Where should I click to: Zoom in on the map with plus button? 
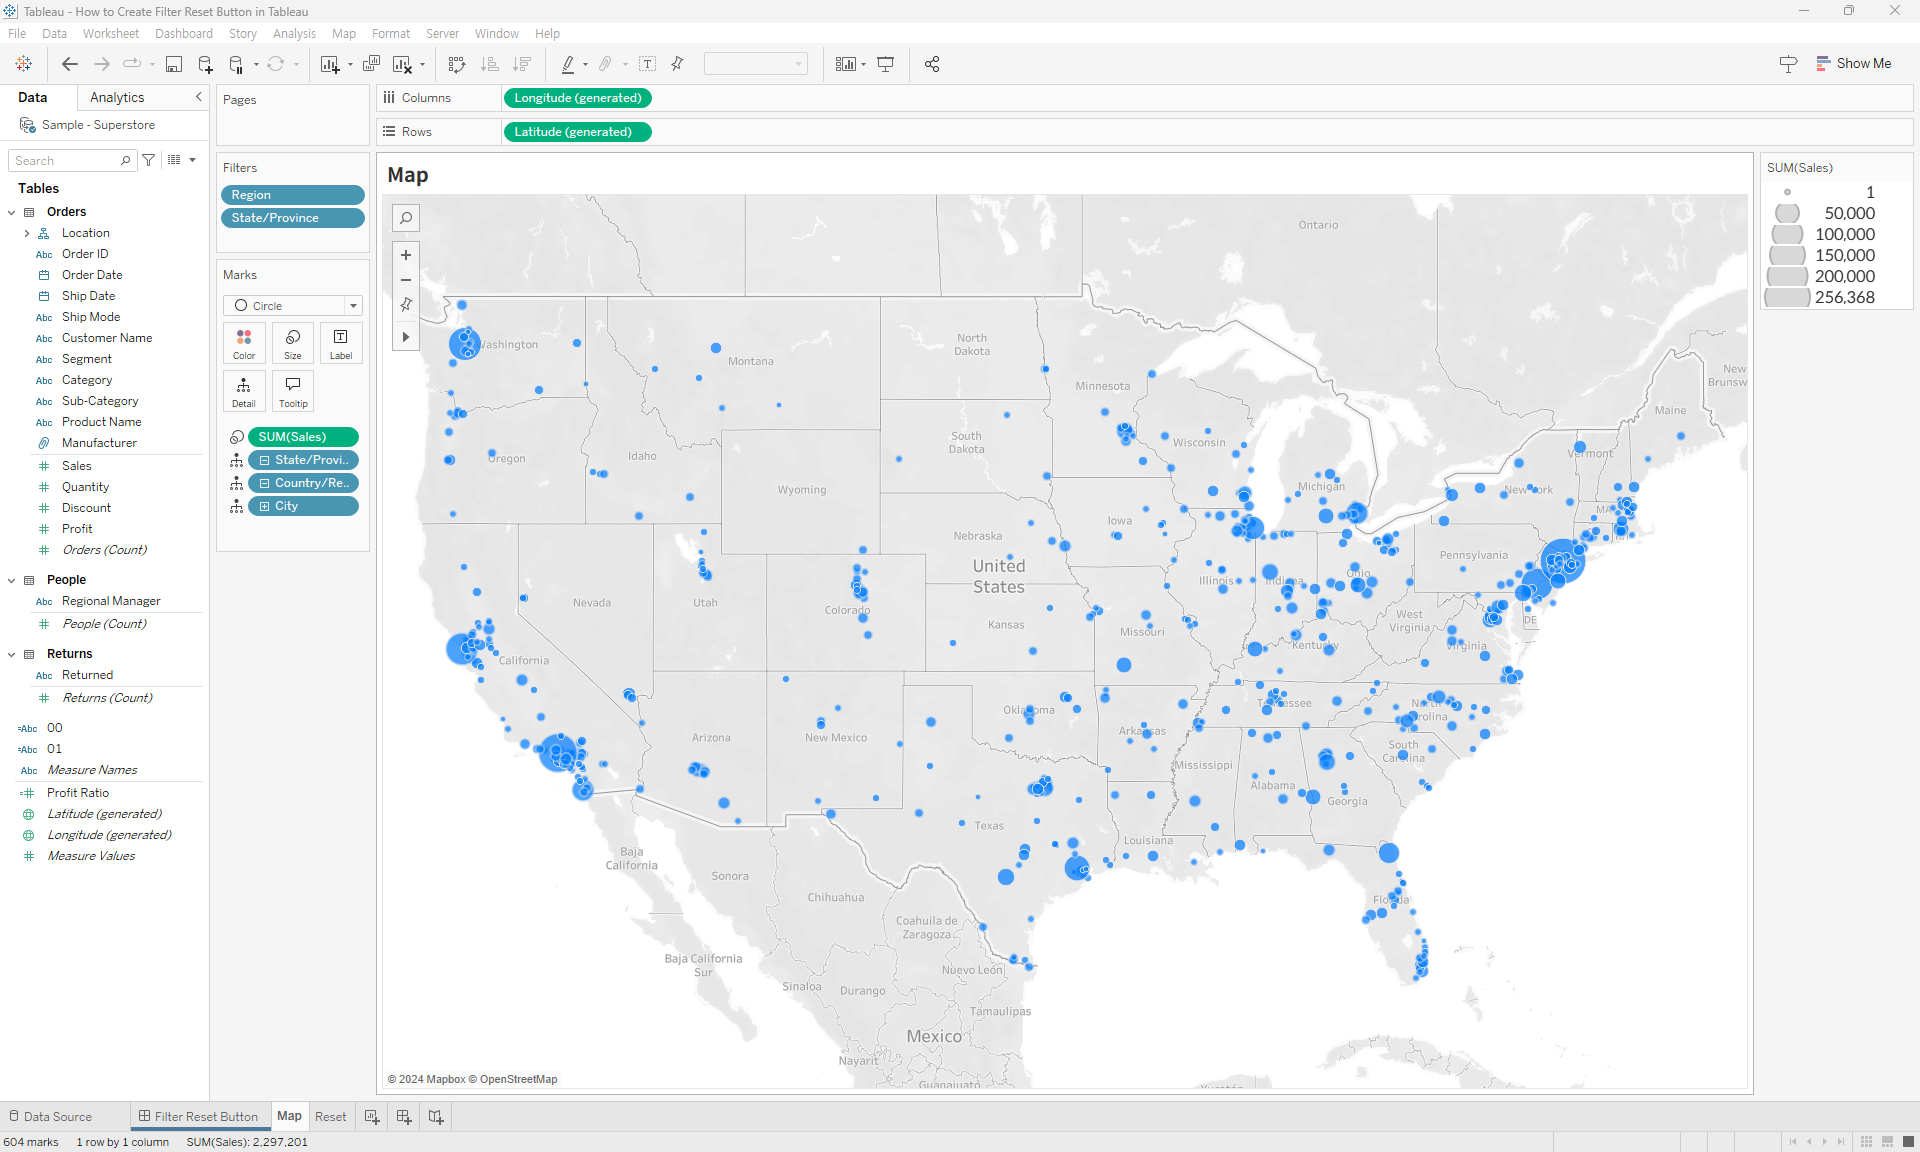point(406,255)
